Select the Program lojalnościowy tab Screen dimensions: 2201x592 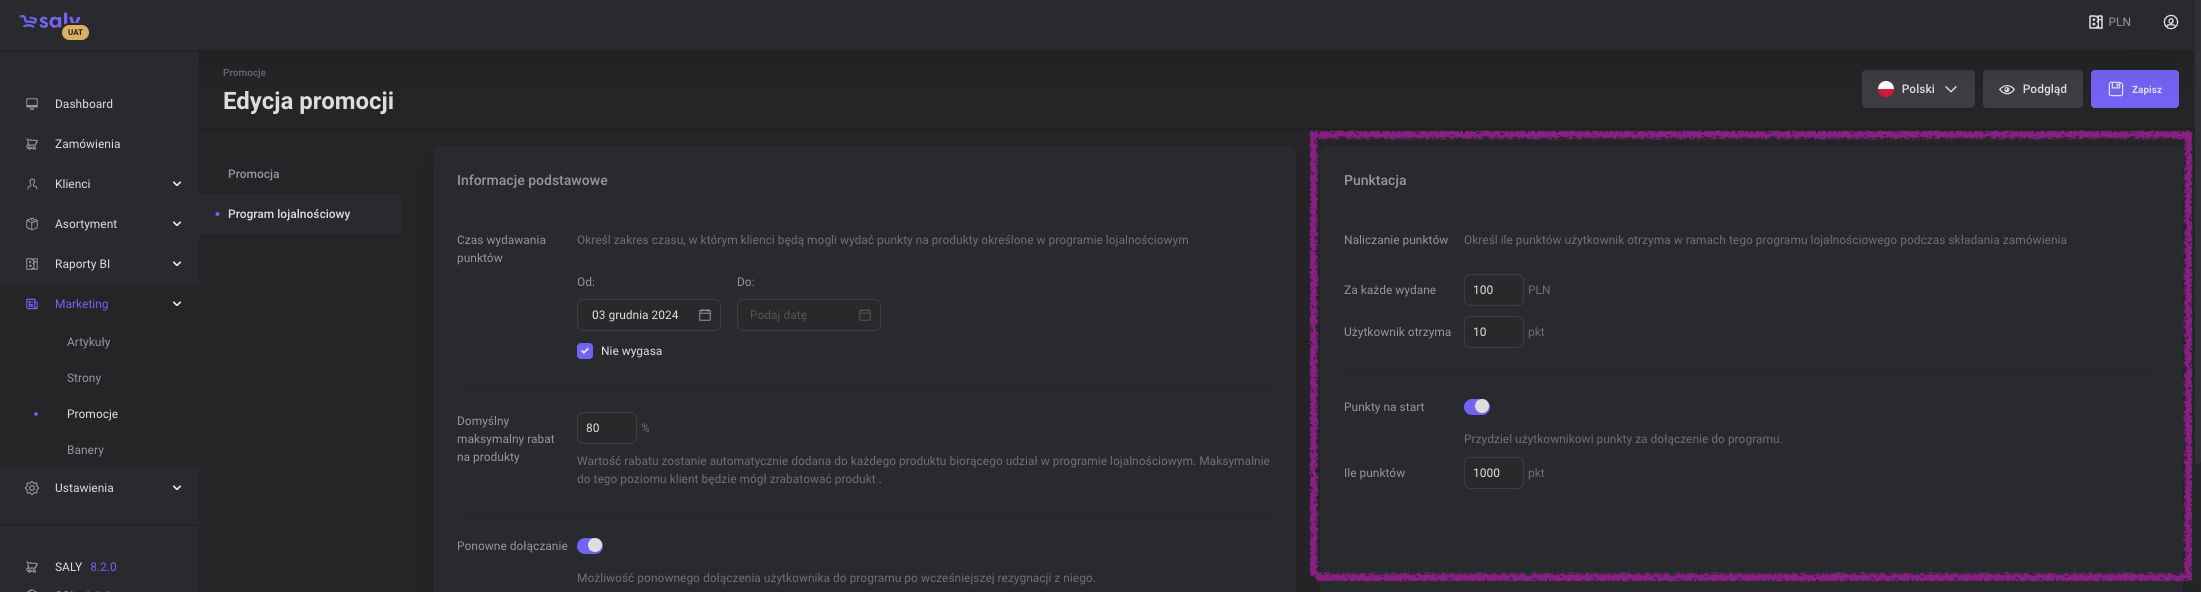[289, 214]
